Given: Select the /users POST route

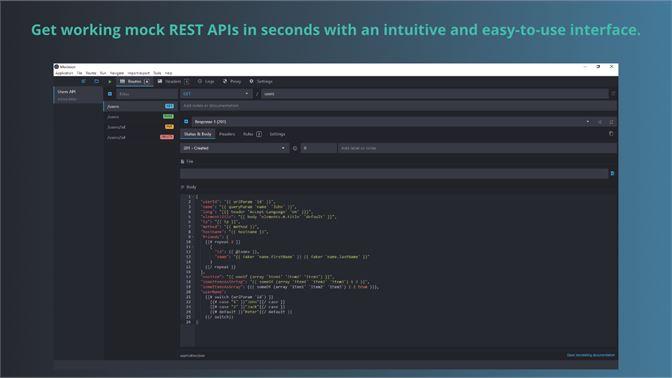Looking at the screenshot, I should point(141,117).
